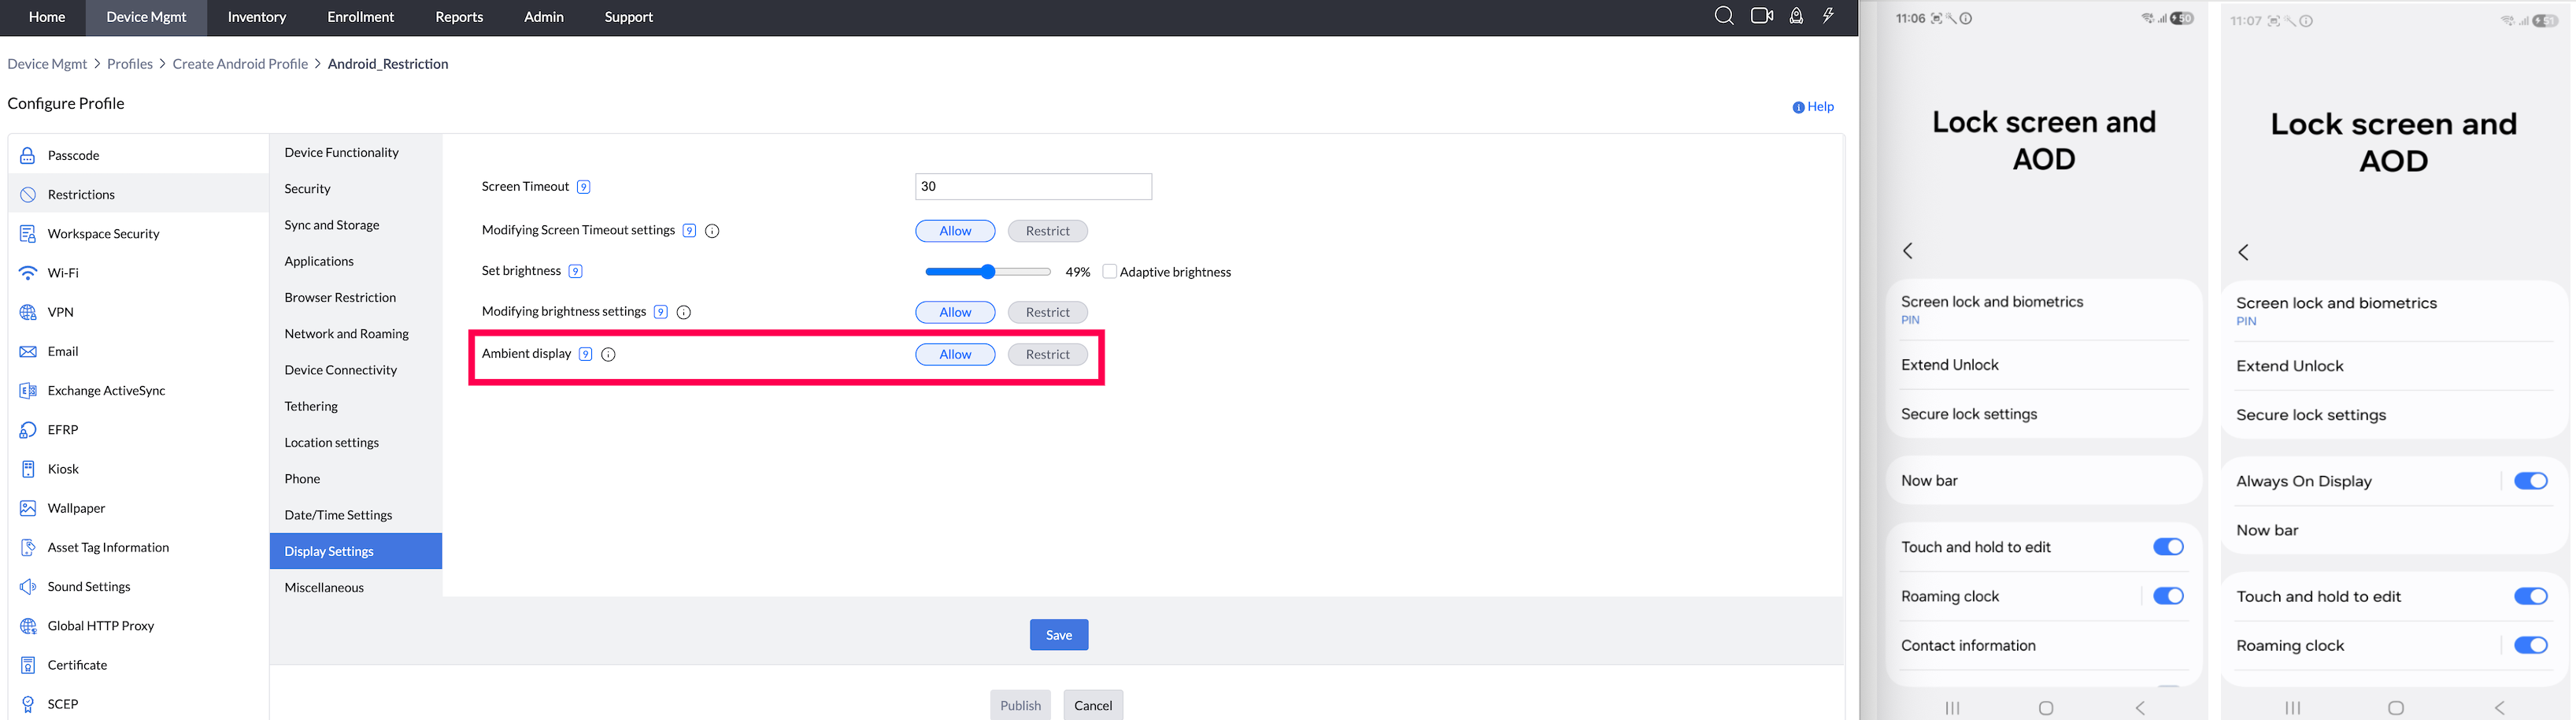Toggle Roaming clock on the 11:06 phone
The image size is (2576, 720).
click(x=2168, y=596)
